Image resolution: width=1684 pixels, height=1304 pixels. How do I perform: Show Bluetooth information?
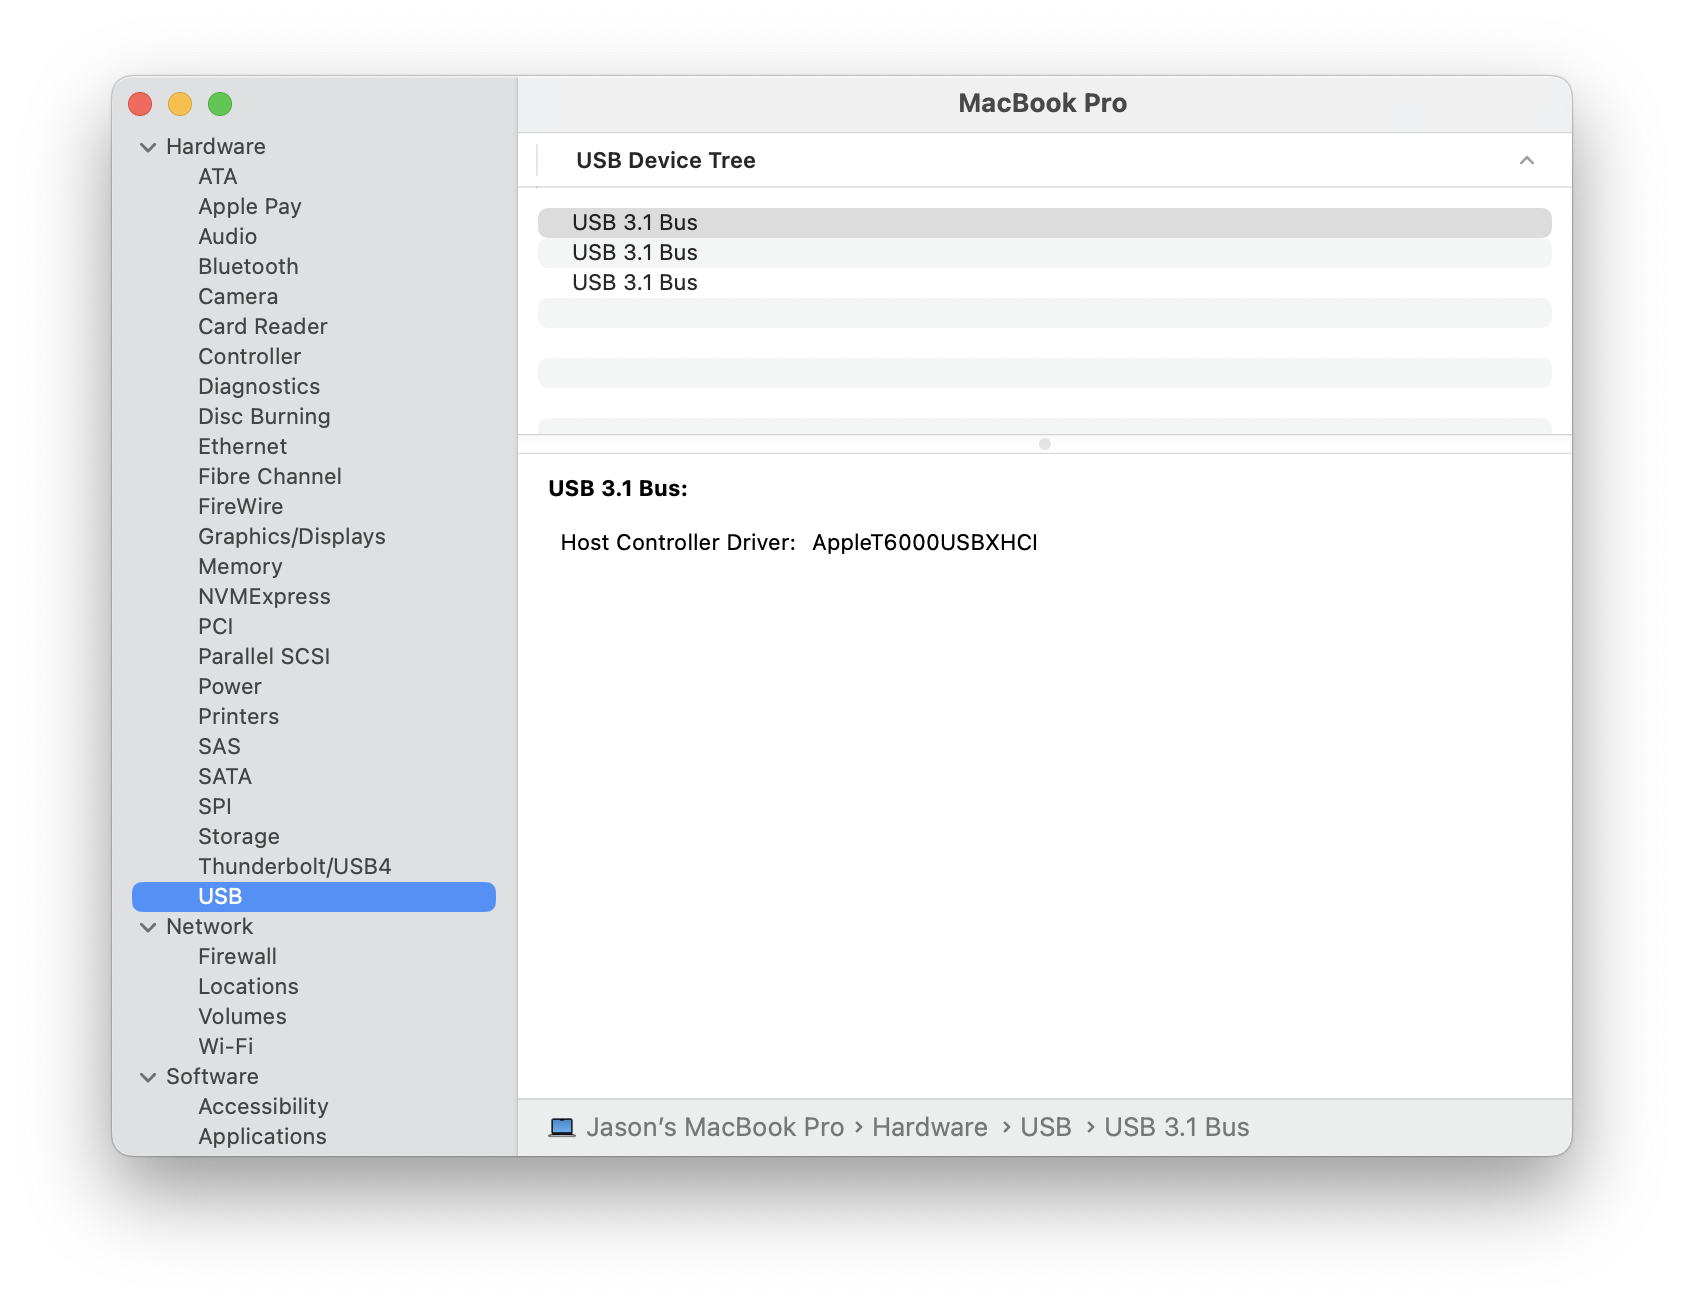click(248, 267)
